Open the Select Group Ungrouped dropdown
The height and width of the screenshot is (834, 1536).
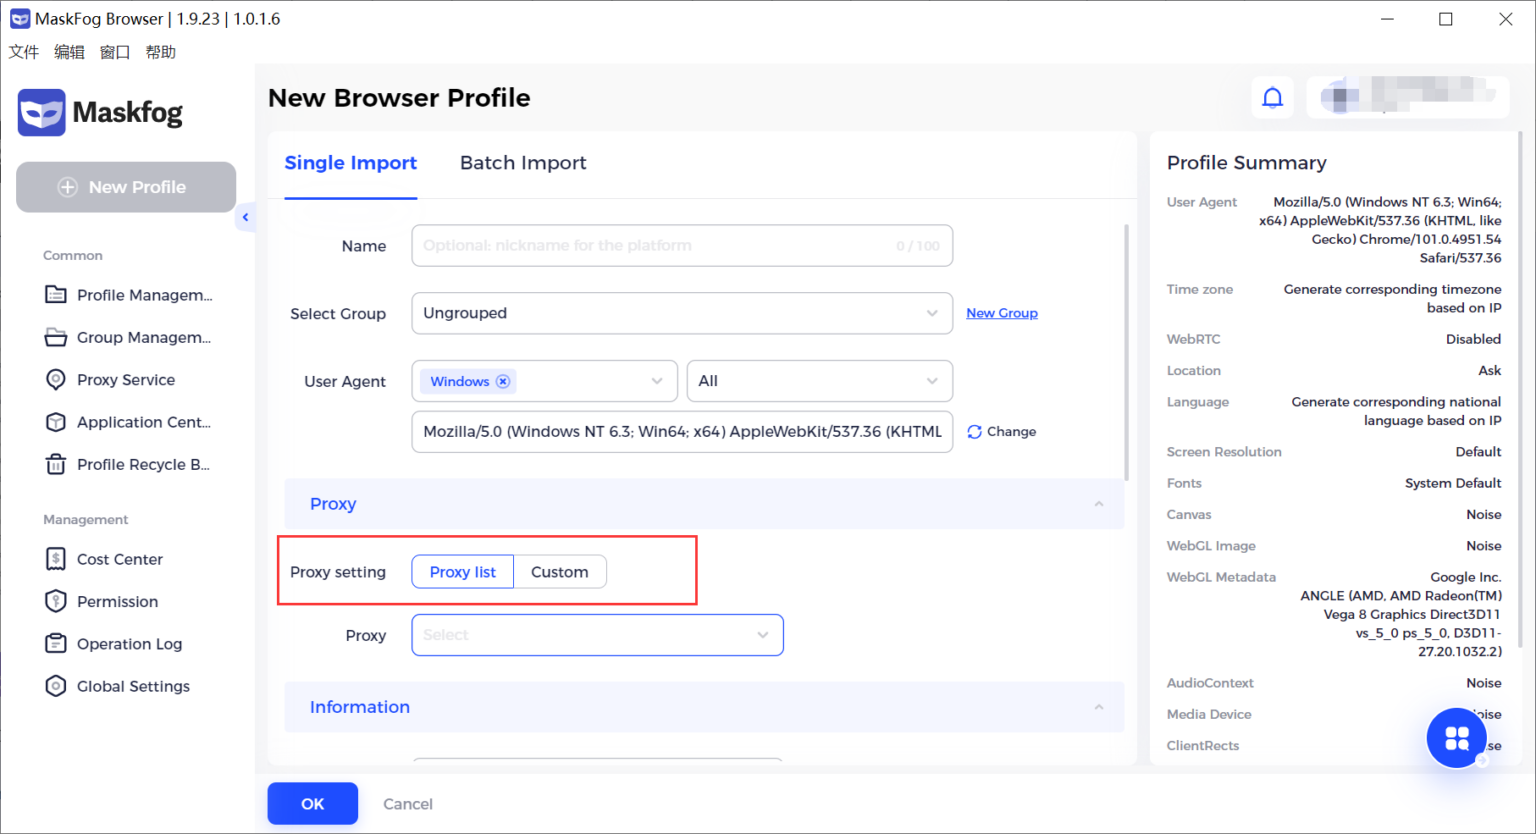pos(682,313)
